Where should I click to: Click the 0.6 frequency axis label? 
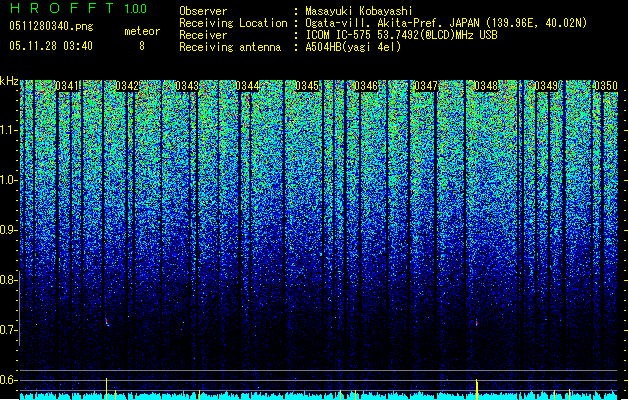[8, 380]
